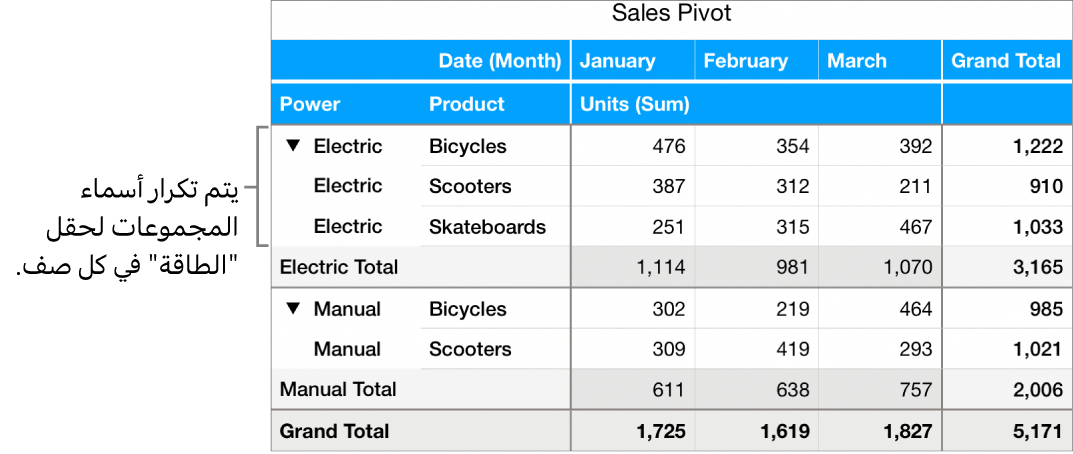The height and width of the screenshot is (454, 1073).
Task: Collapse the Electric group disclosure triangle
Action: point(293,146)
